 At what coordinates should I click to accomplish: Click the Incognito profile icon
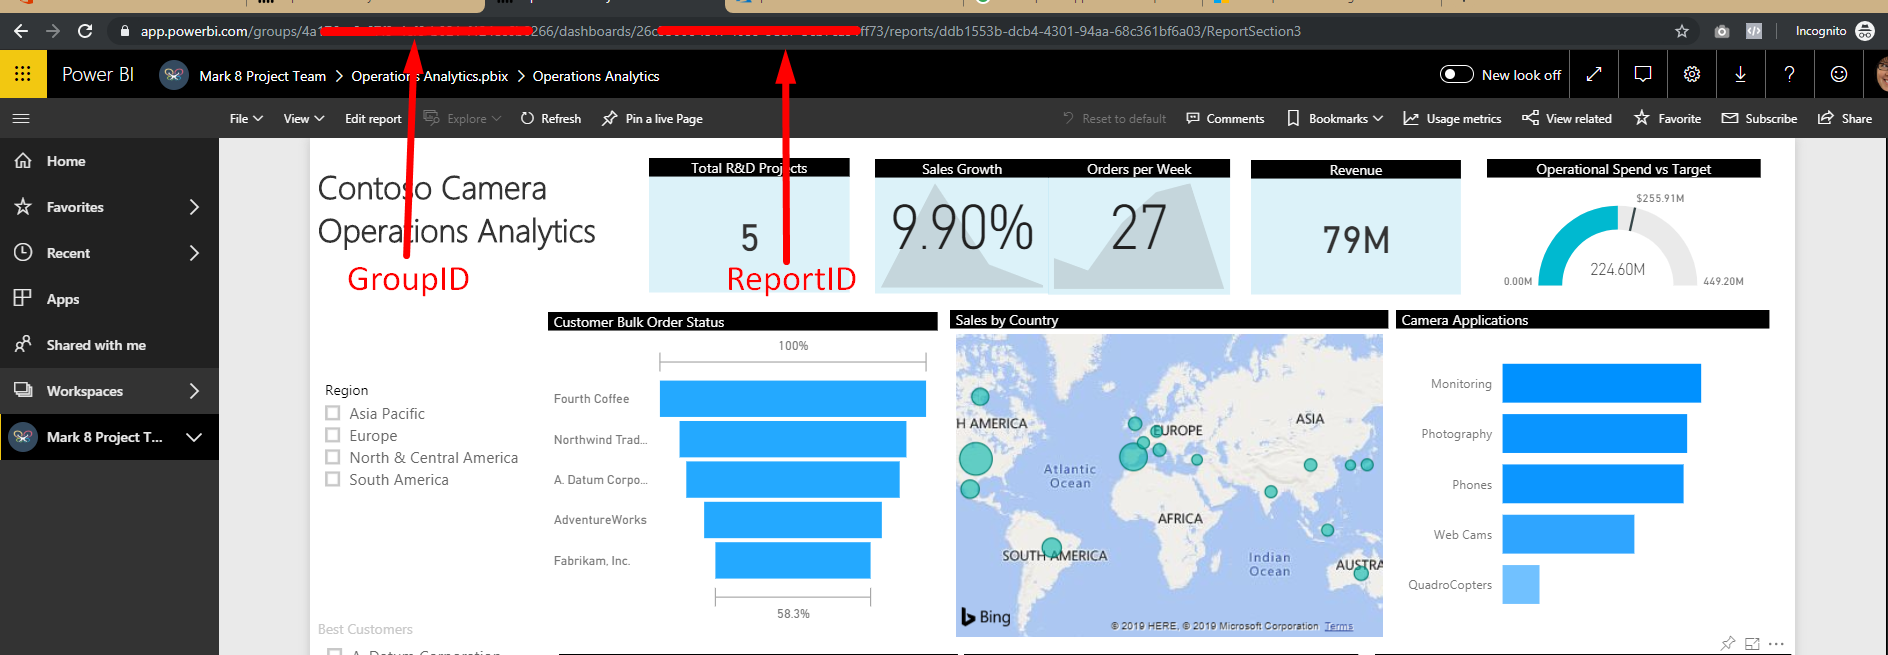[1865, 31]
